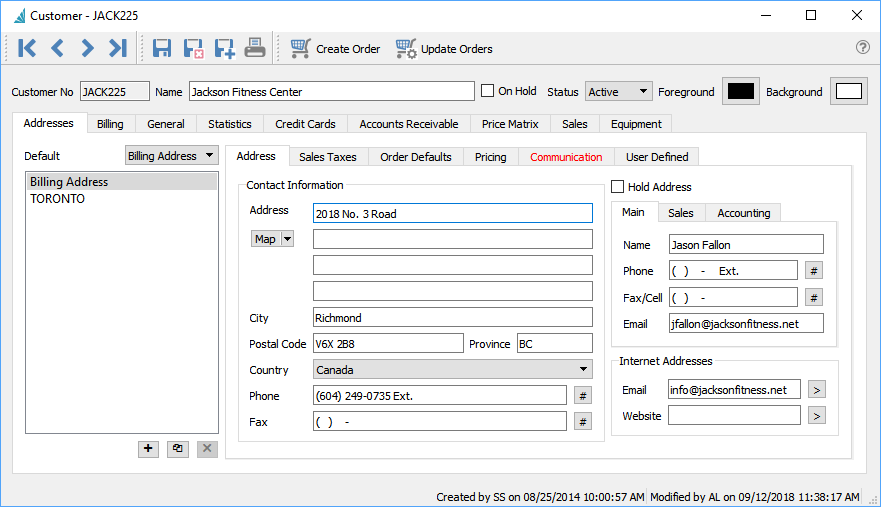
Task: Select TORONTO in the address list
Action: [58, 199]
